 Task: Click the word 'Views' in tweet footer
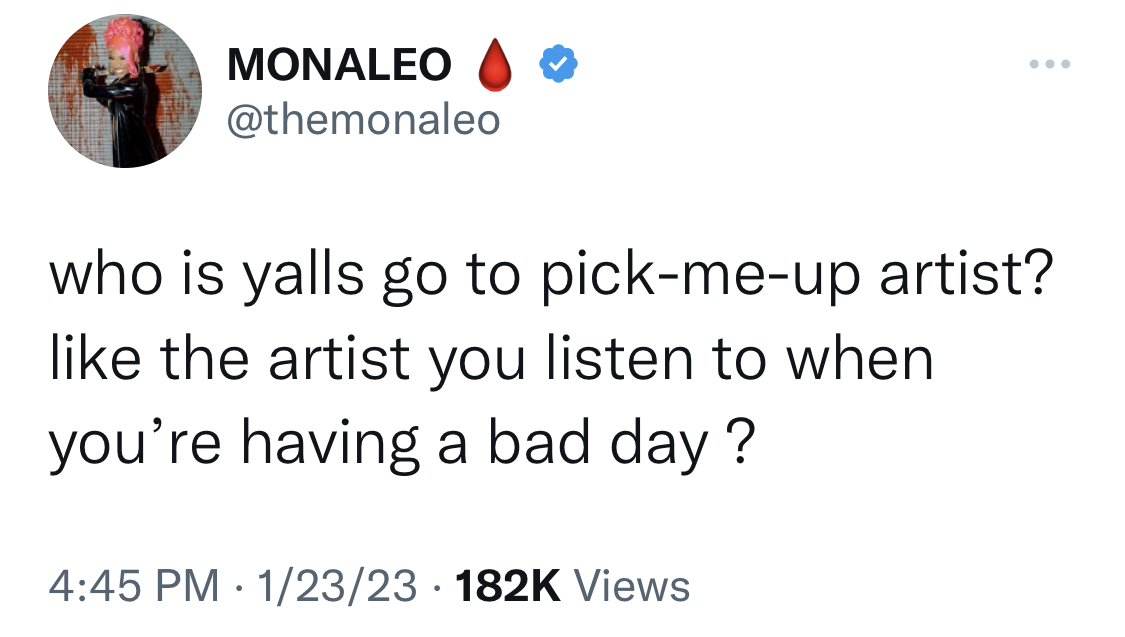pyautogui.click(x=632, y=585)
